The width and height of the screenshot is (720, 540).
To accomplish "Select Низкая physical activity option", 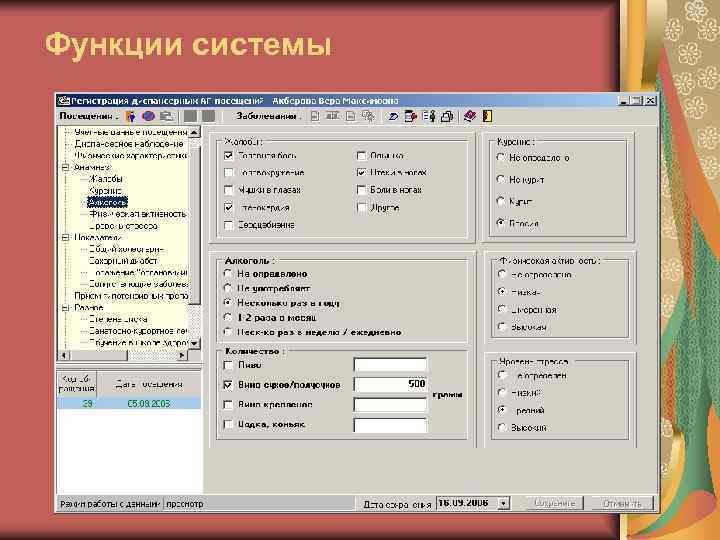I will tap(502, 292).
